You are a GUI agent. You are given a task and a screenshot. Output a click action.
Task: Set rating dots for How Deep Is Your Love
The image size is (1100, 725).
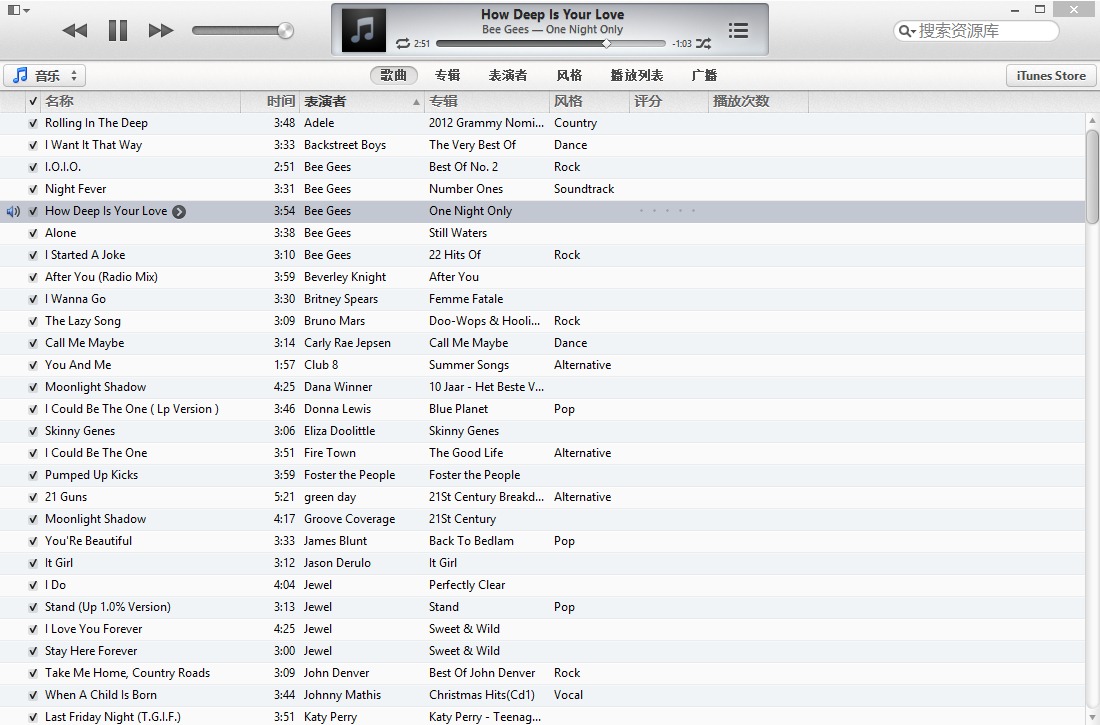point(667,211)
